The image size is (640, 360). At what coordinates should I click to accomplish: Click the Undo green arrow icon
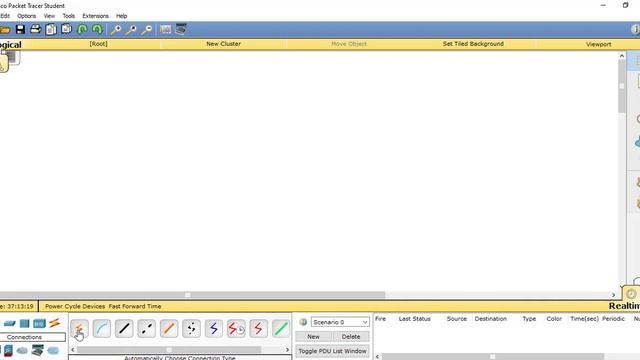pyautogui.click(x=82, y=29)
